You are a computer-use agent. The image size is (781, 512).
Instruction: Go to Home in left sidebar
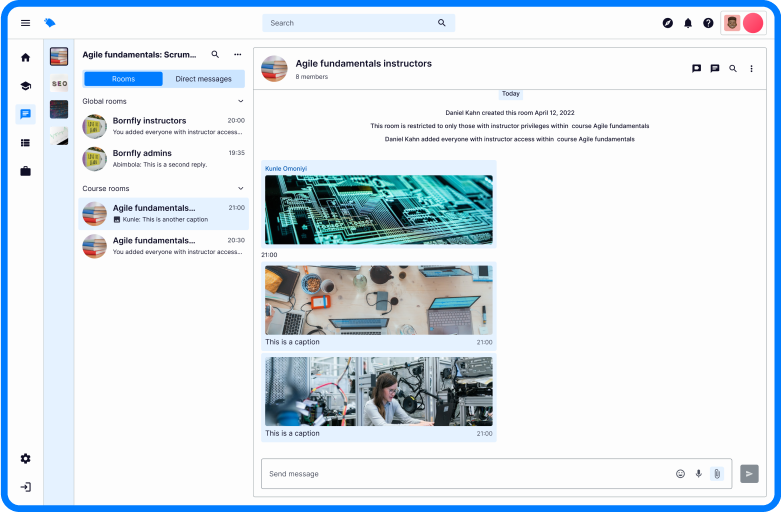point(25,57)
